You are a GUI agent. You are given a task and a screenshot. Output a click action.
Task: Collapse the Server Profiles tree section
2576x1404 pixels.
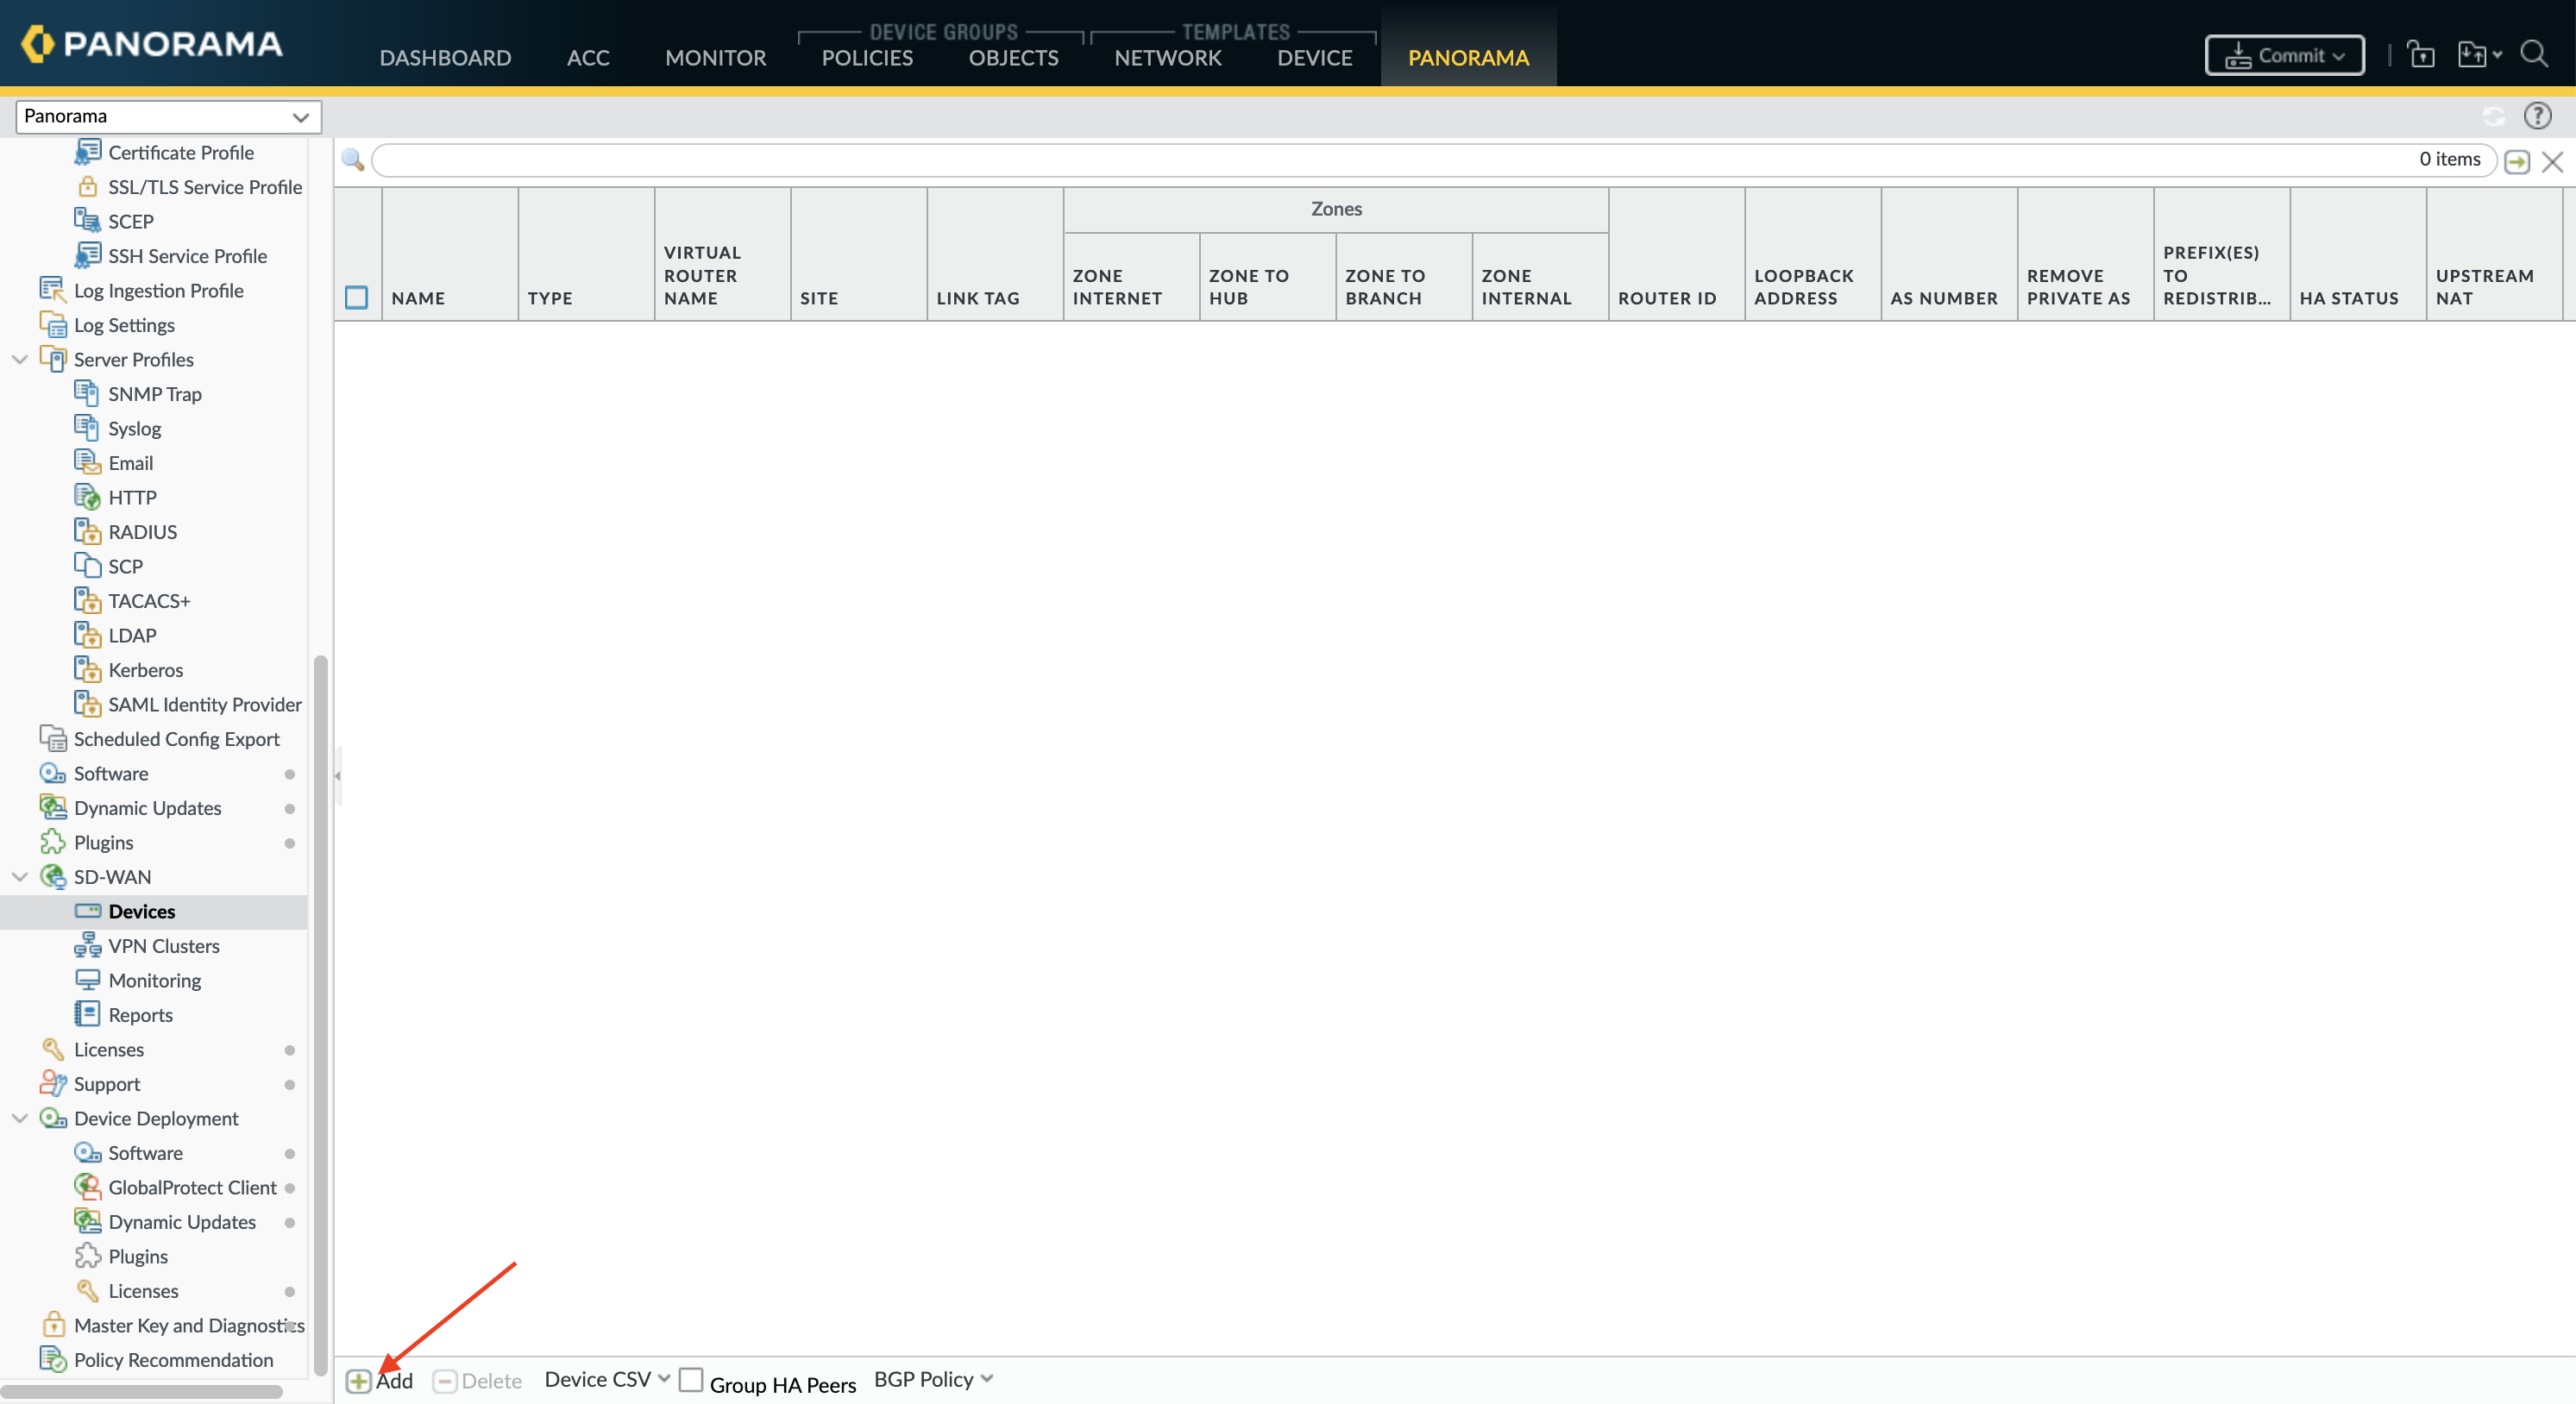tap(20, 359)
